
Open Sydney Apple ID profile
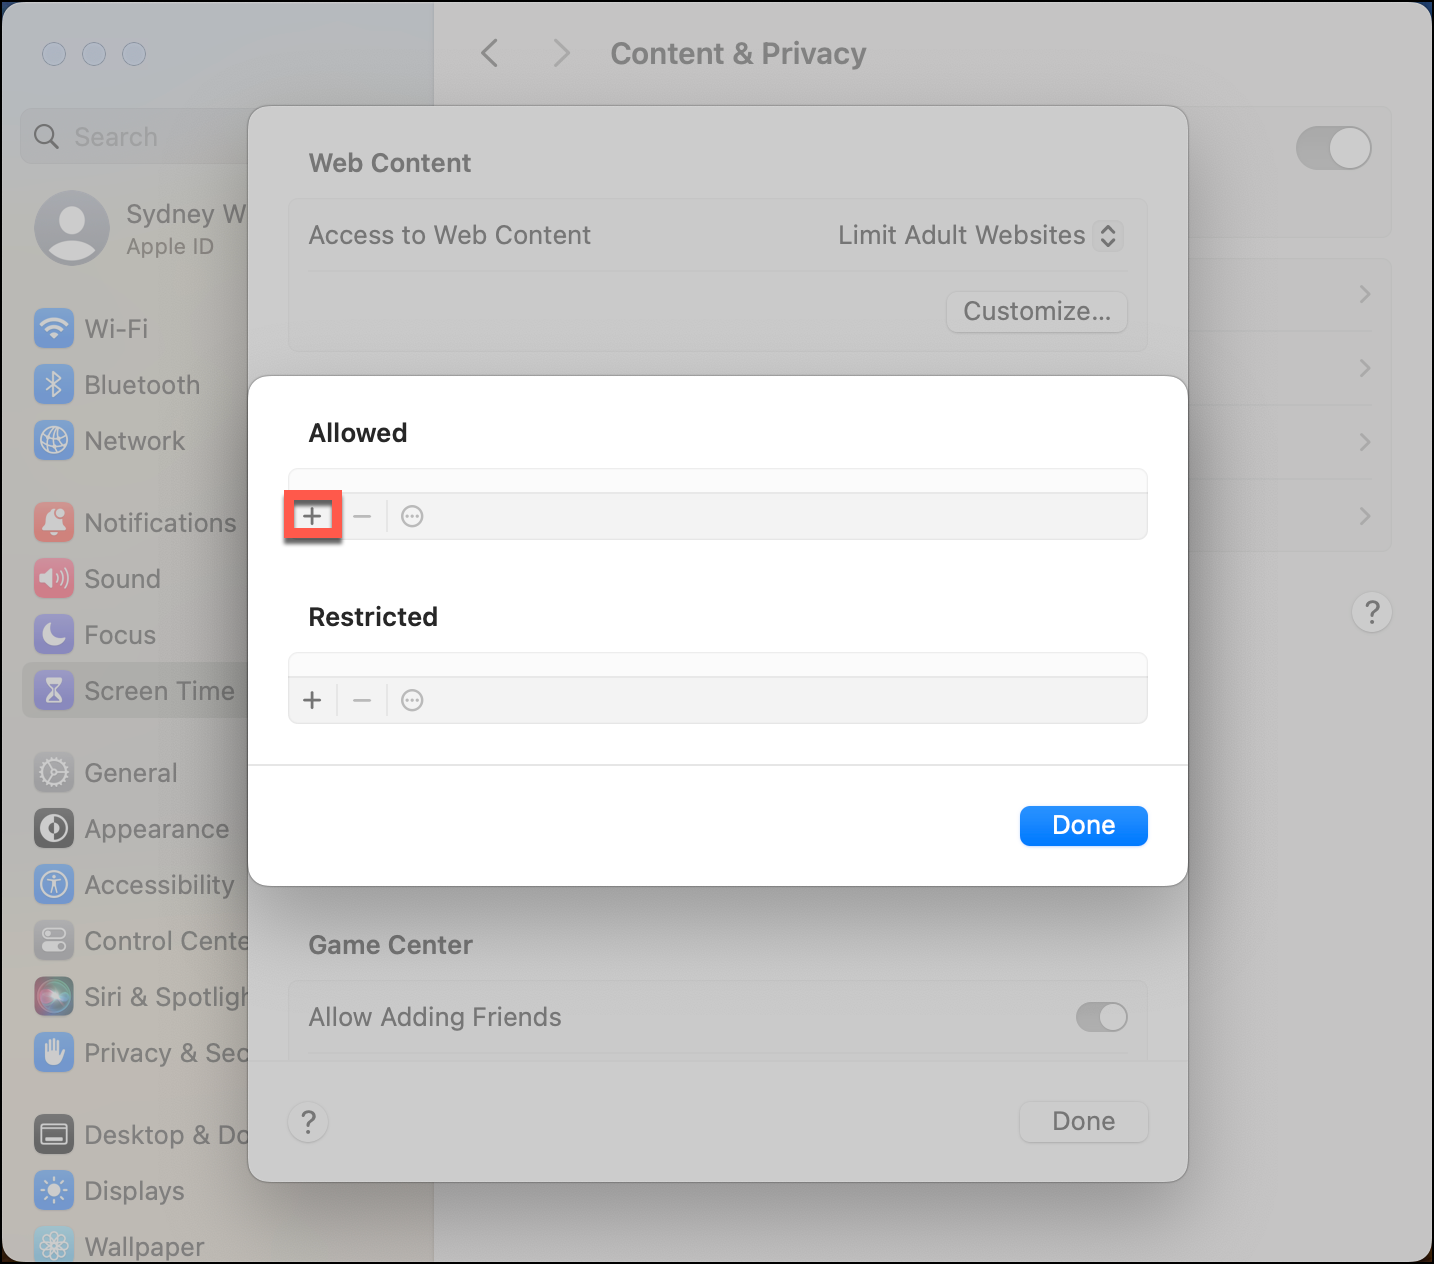(x=140, y=228)
